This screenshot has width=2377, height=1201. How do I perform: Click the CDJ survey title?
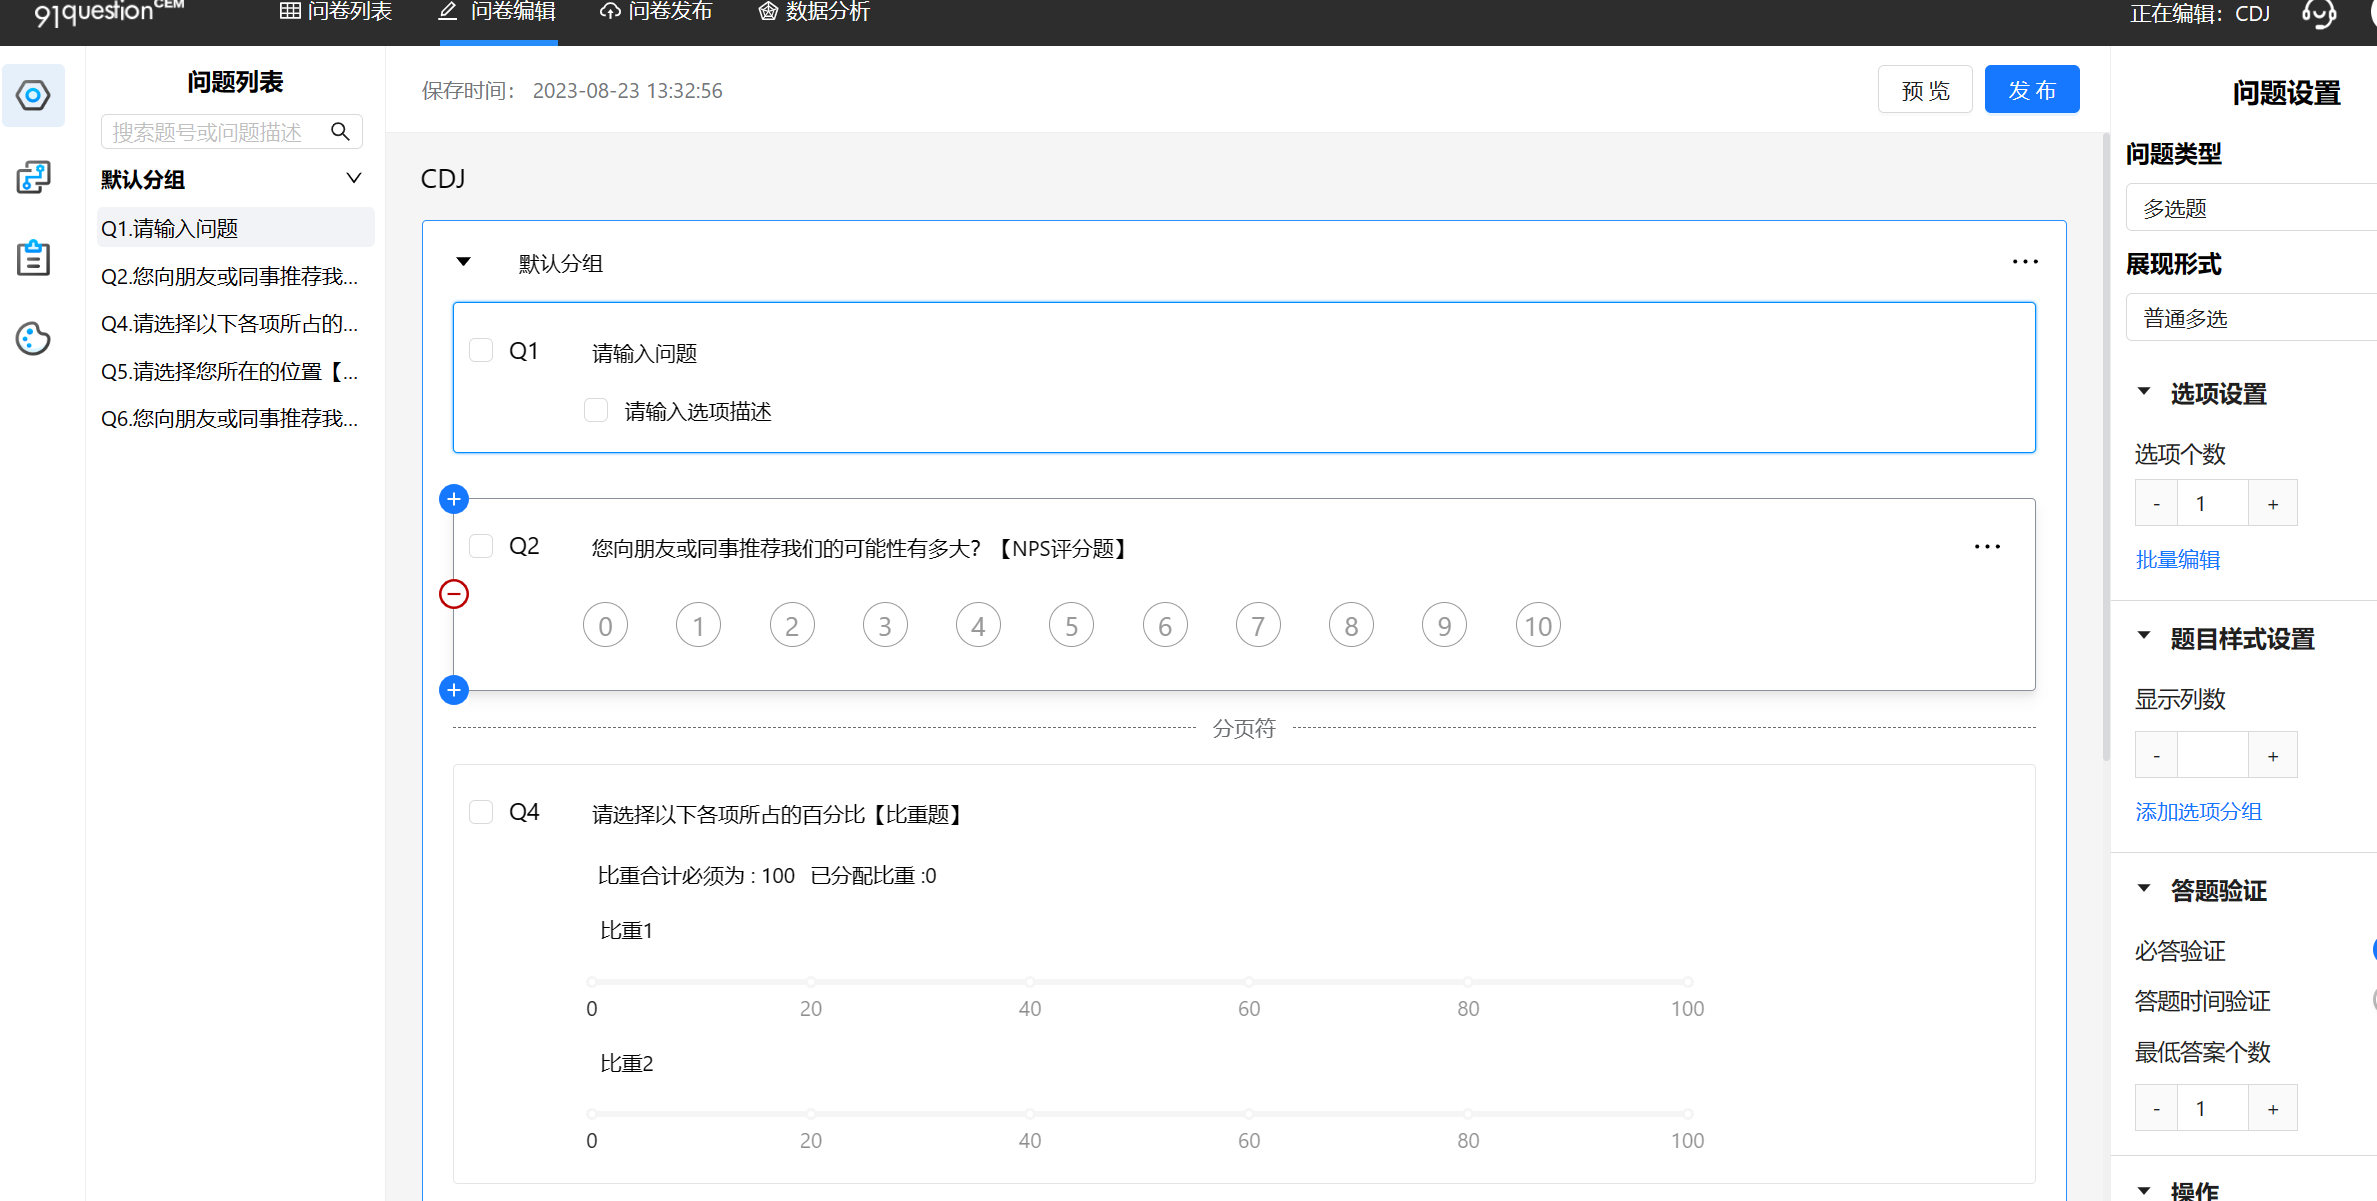pyautogui.click(x=443, y=178)
